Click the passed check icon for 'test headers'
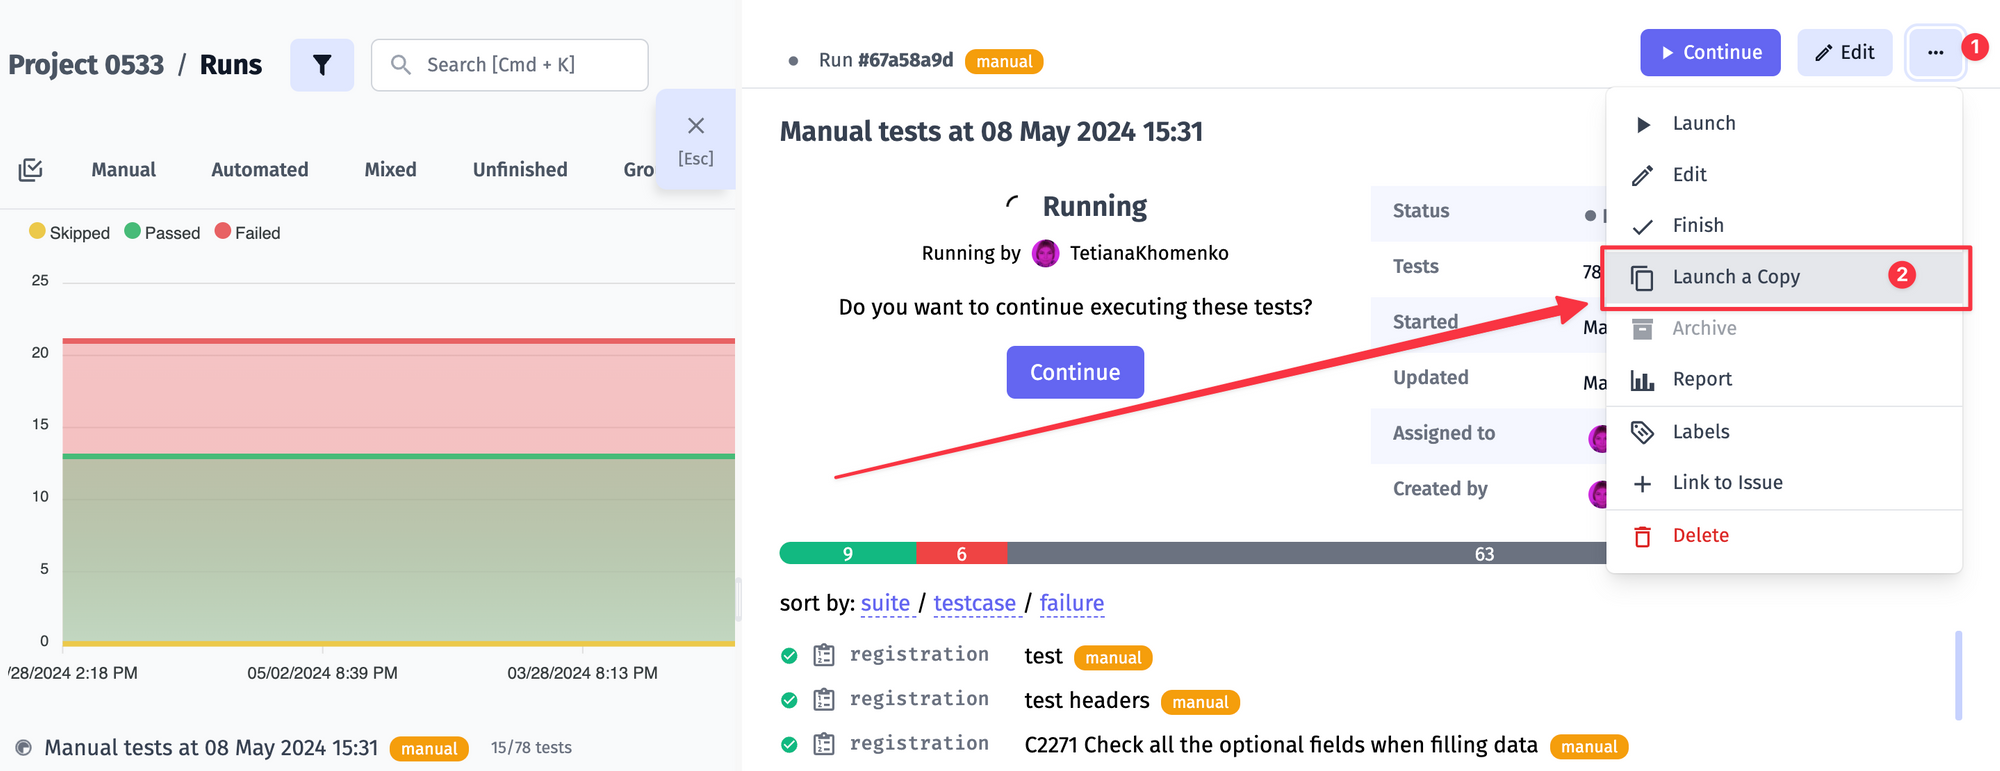Screen dimensions: 2000x771 [789, 700]
